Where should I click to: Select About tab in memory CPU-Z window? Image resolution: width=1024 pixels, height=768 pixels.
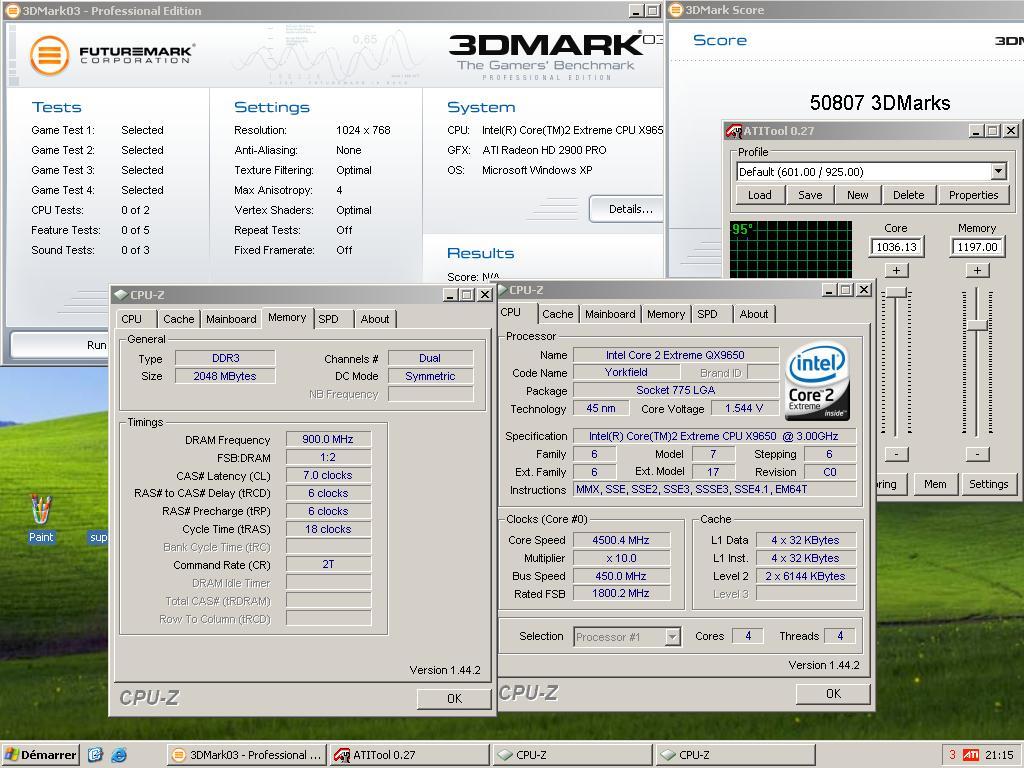pos(375,319)
